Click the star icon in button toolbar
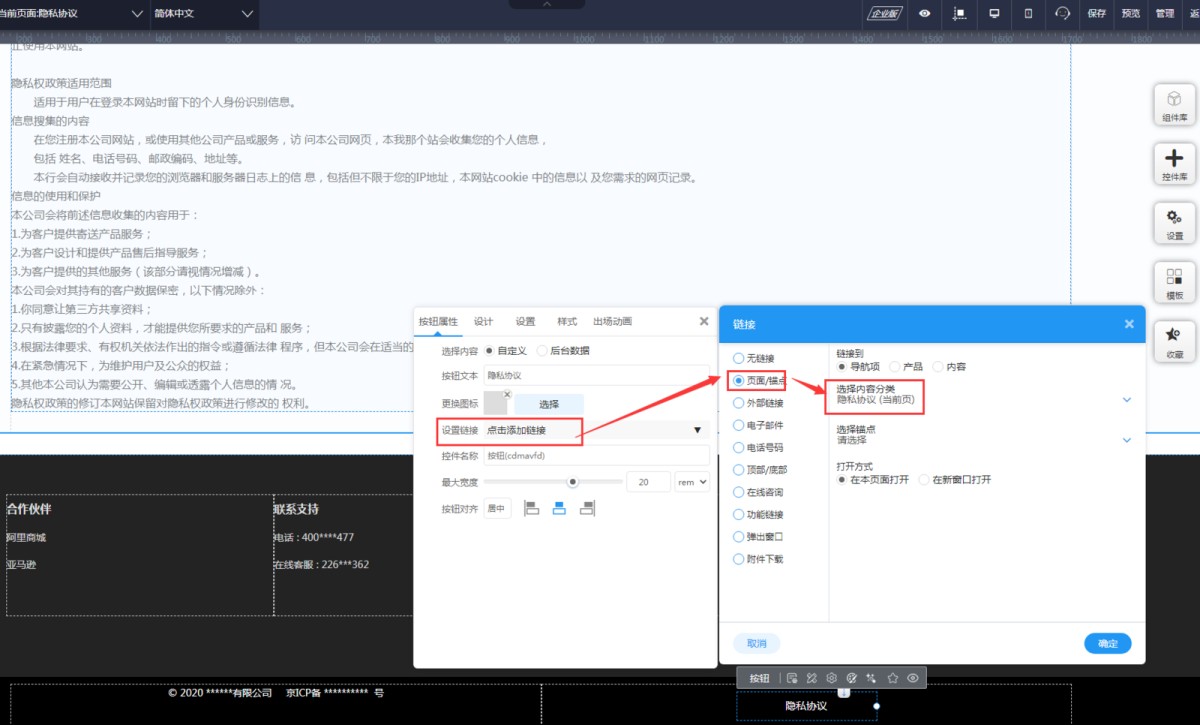The image size is (1200, 725). click(x=893, y=678)
